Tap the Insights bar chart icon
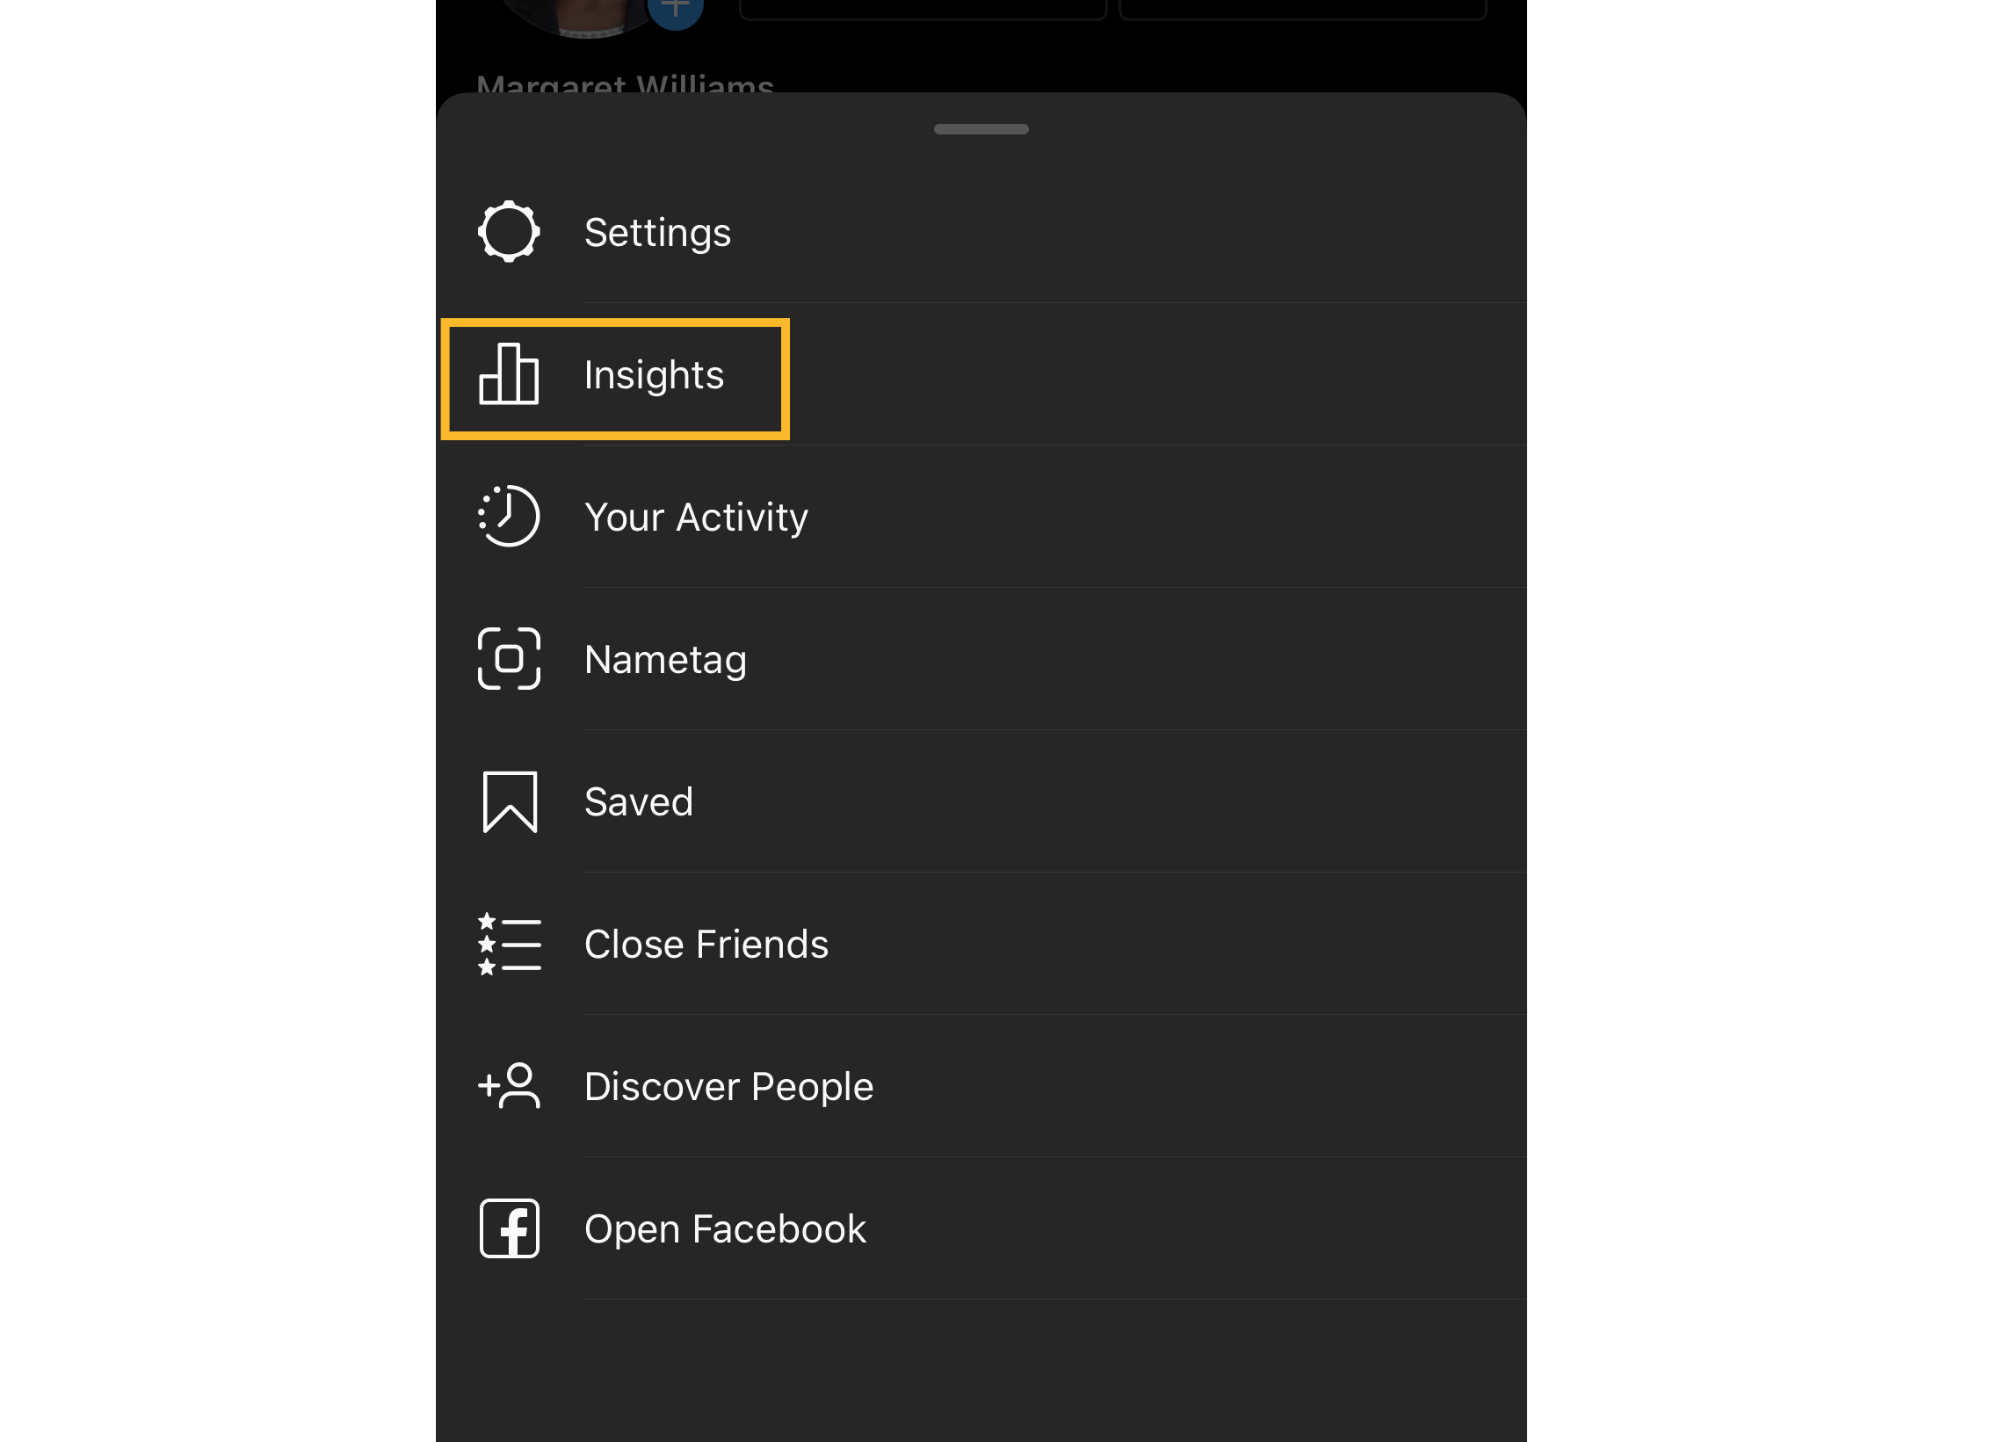The image size is (1999, 1442). [509, 374]
